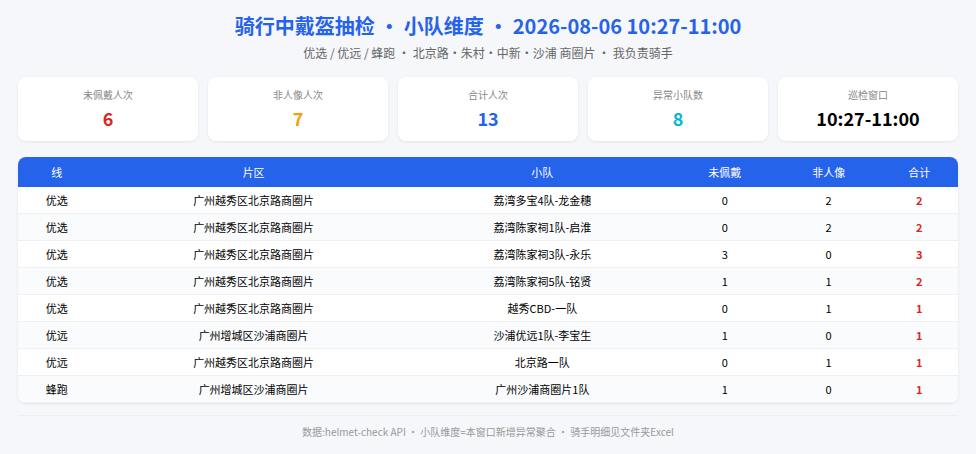Viewport: 976px width, 454px height.
Task: Click red 合计 value 1 for 沙浦优远1队-李宝生
Action: [919, 336]
